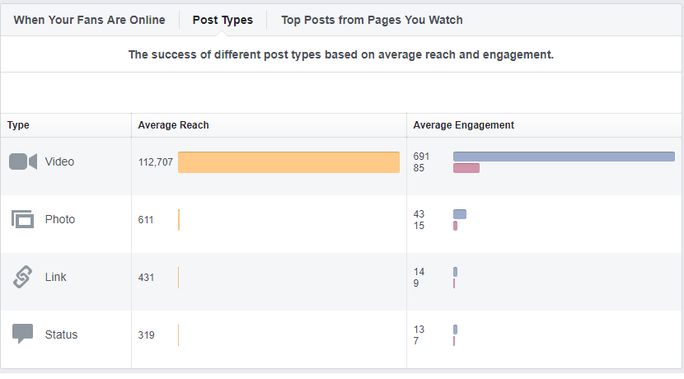Click the Status speech bubble icon
684x379 pixels.
[x=23, y=334]
